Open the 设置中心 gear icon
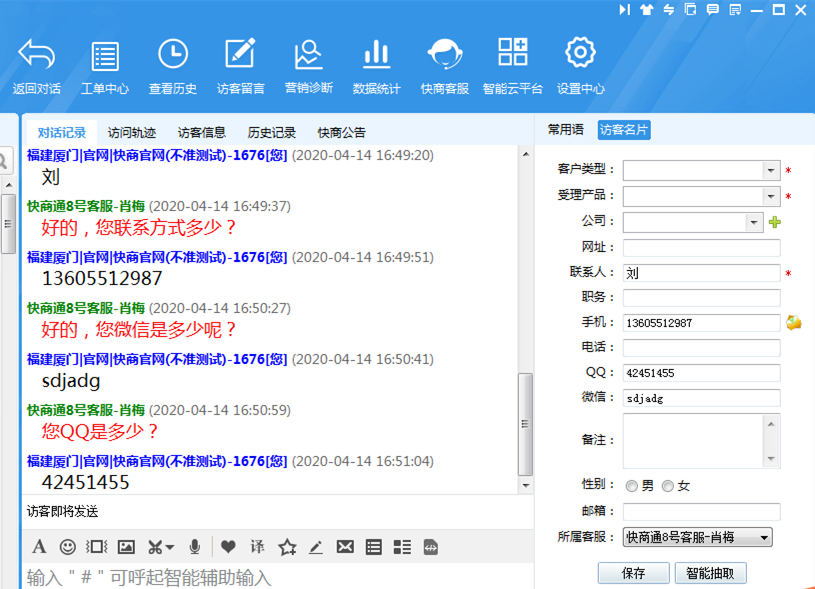This screenshot has height=589, width=815. (x=580, y=55)
